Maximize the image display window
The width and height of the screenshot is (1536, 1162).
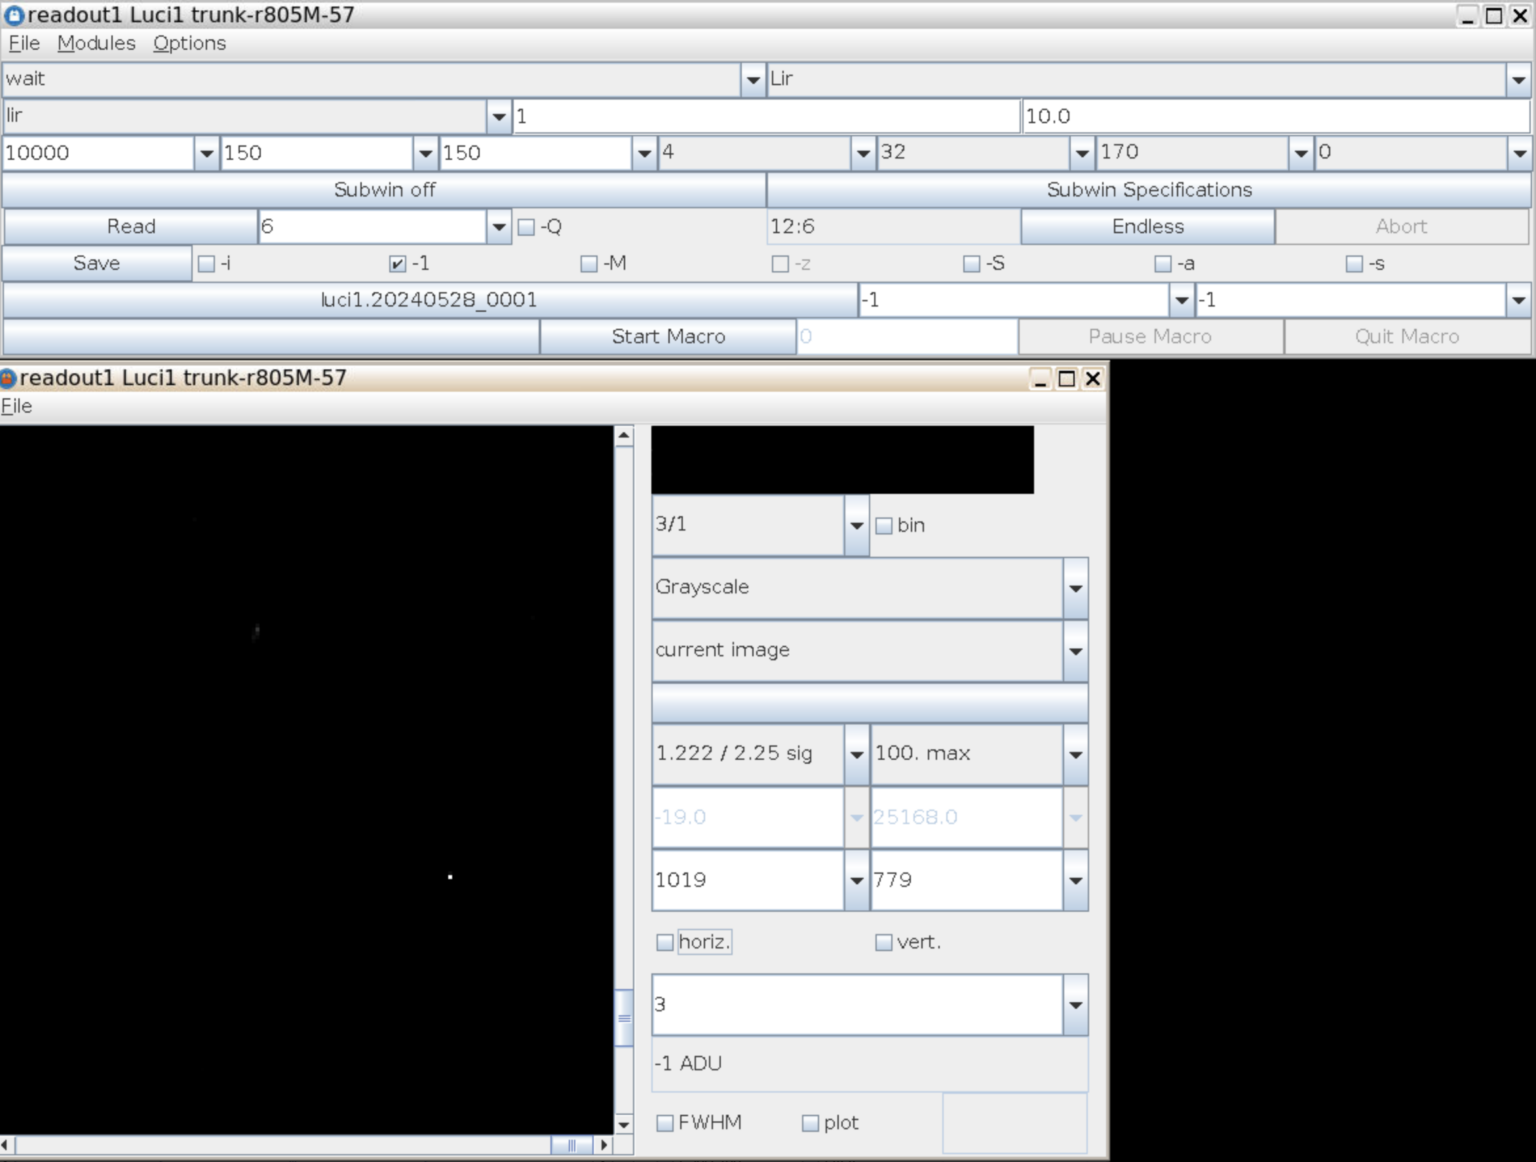click(x=1066, y=379)
